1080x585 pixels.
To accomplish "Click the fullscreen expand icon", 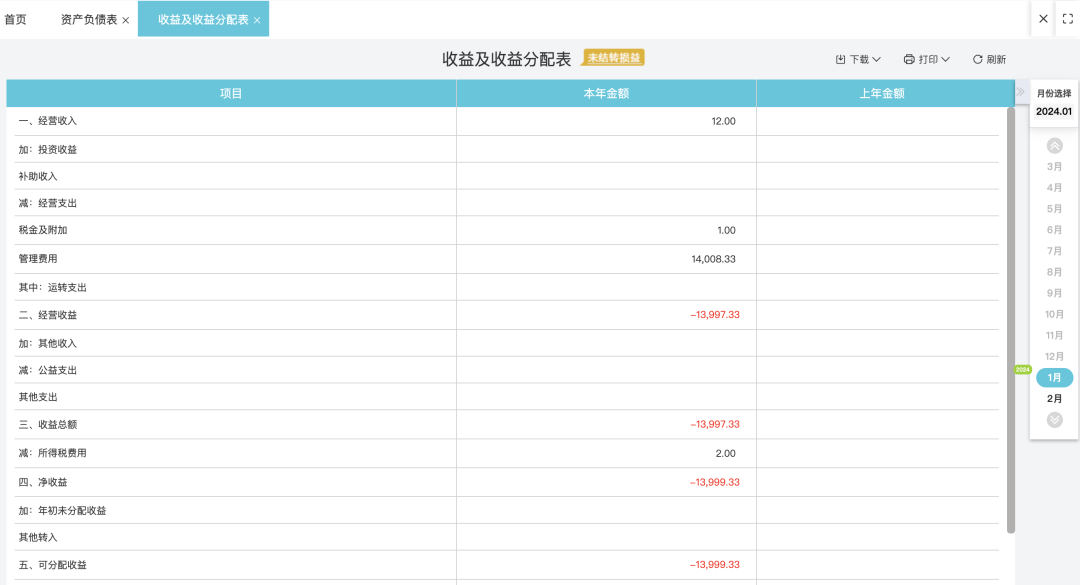I will point(1068,19).
